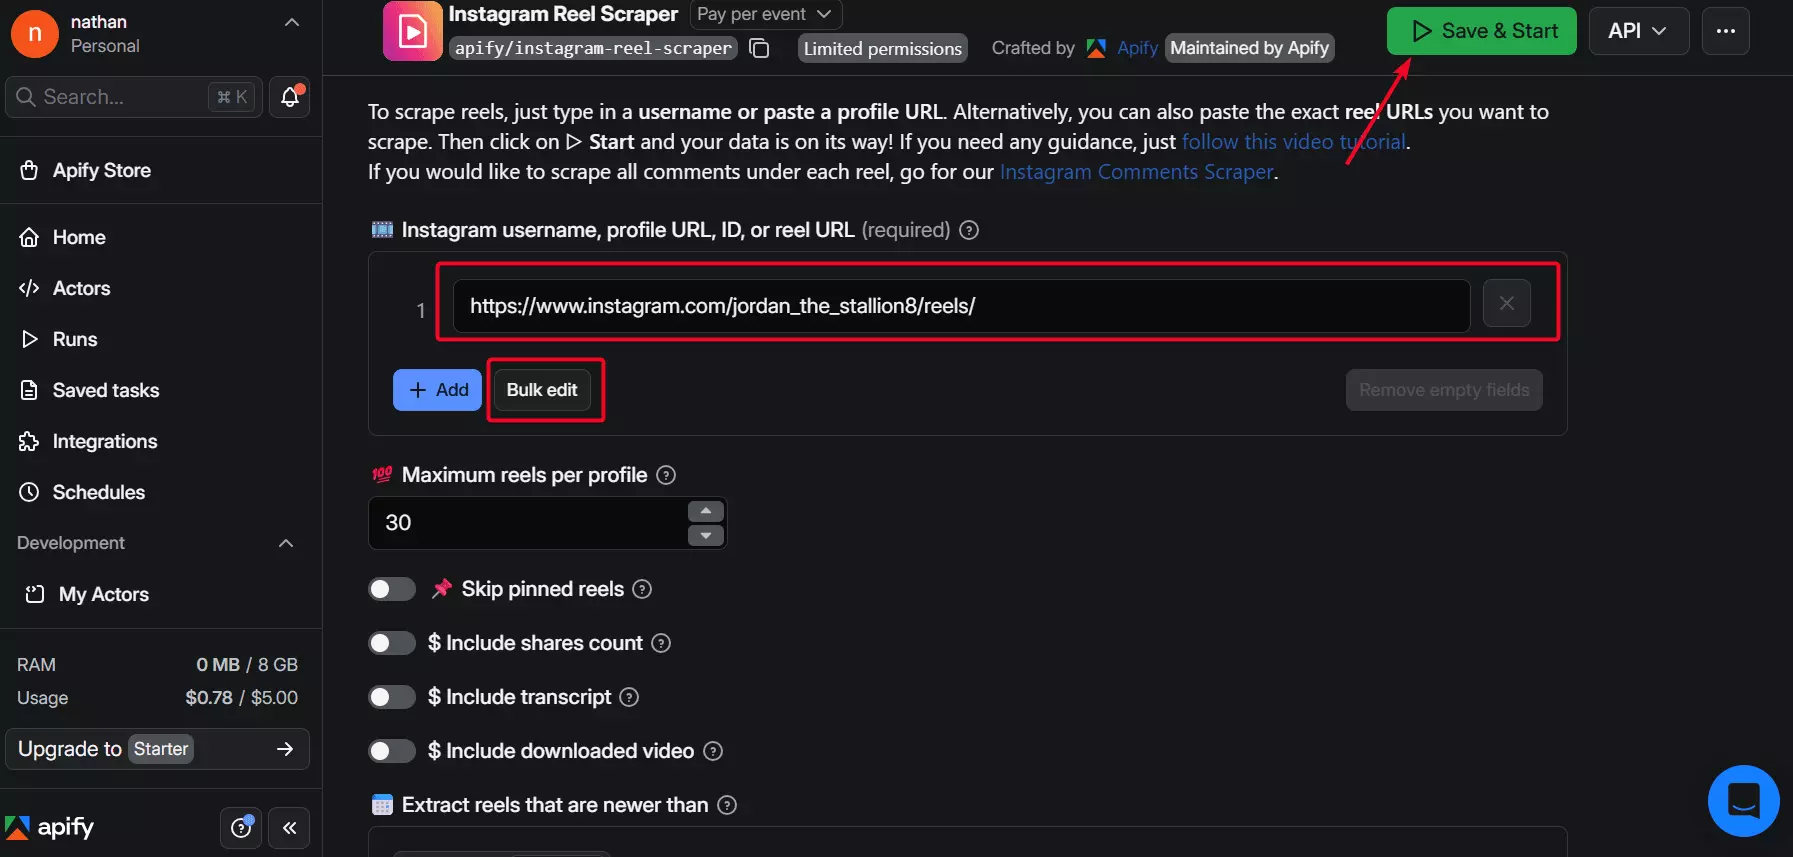Remove the jordan_the_stallion8 URL entry
This screenshot has width=1793, height=857.
pos(1507,303)
